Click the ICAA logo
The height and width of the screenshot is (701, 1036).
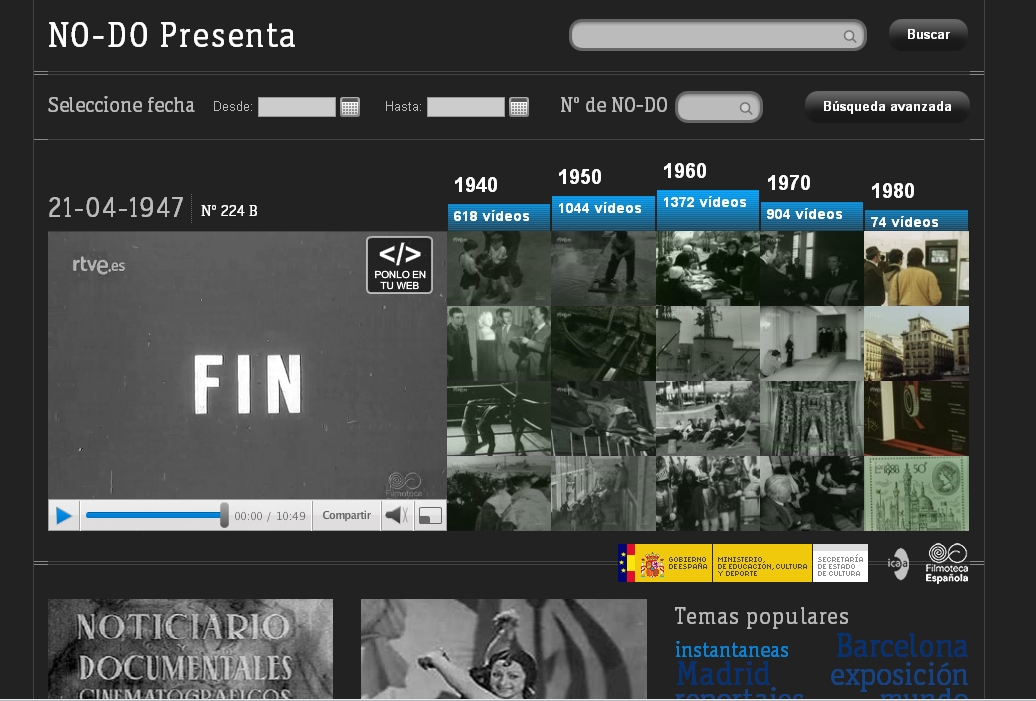[898, 564]
